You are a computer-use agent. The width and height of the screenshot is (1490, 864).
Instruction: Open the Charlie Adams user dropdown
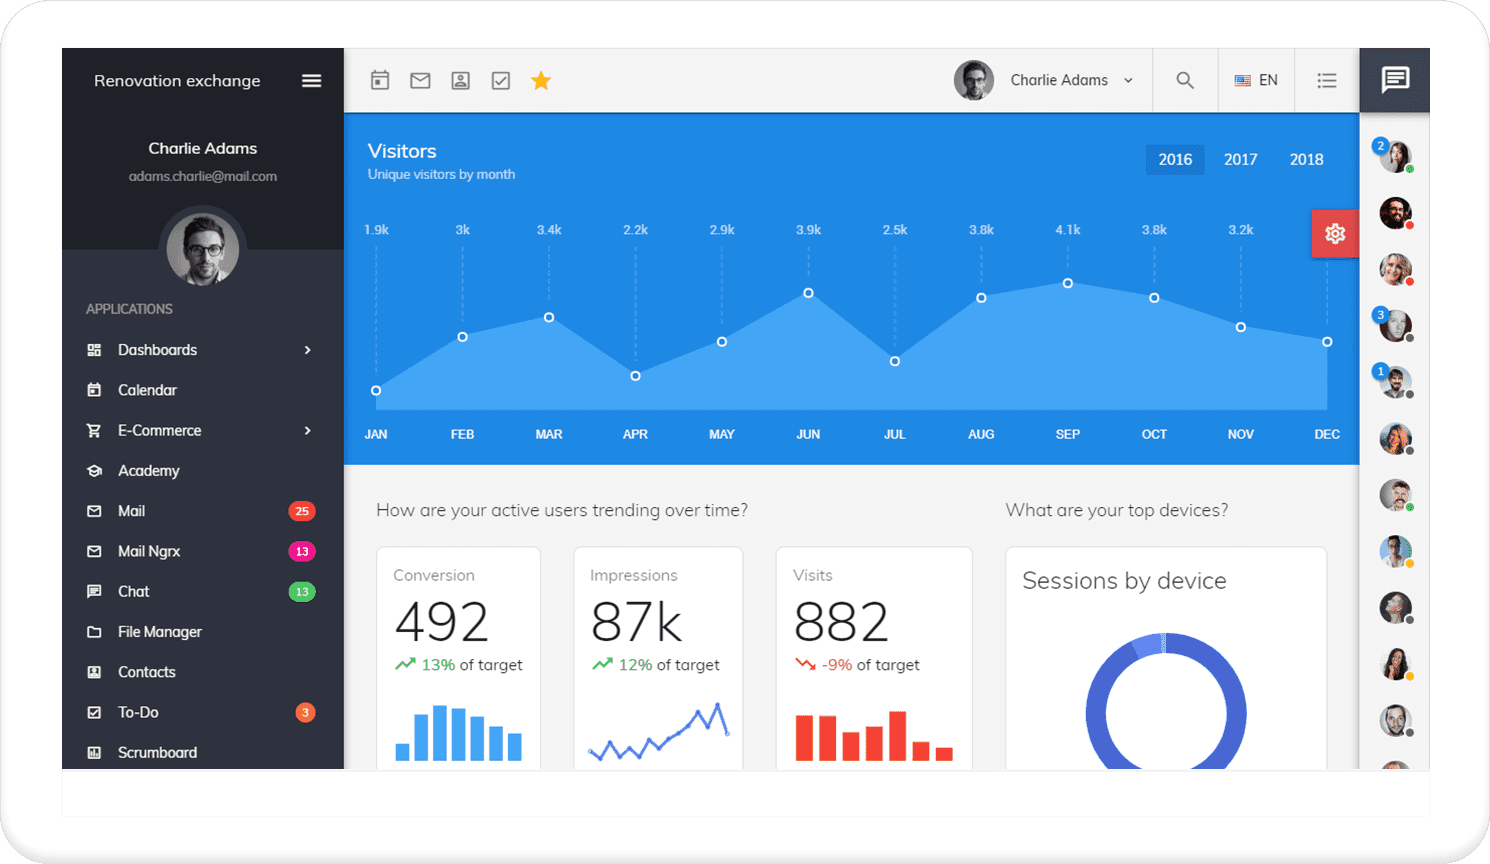[1045, 80]
